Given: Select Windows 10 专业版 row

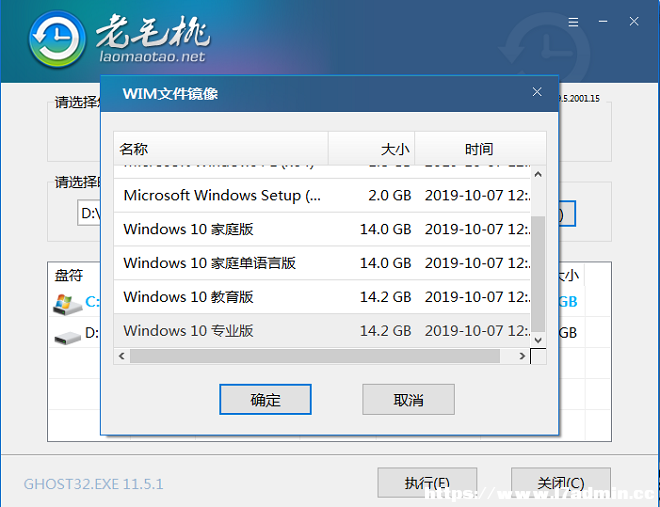Looking at the screenshot, I should pos(322,331).
